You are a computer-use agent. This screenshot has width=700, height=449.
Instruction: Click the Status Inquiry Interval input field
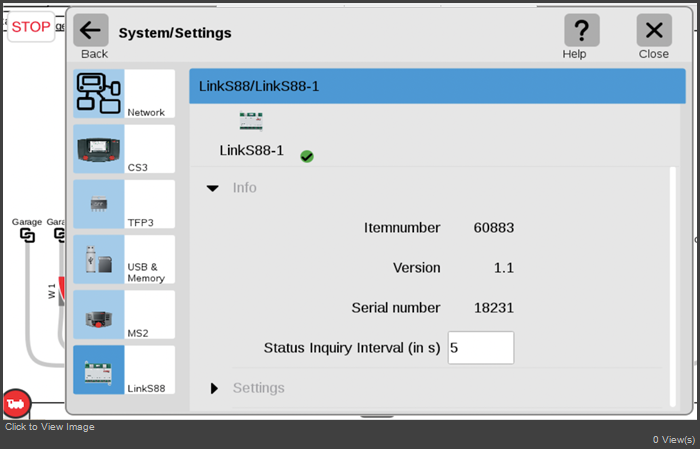click(x=481, y=348)
